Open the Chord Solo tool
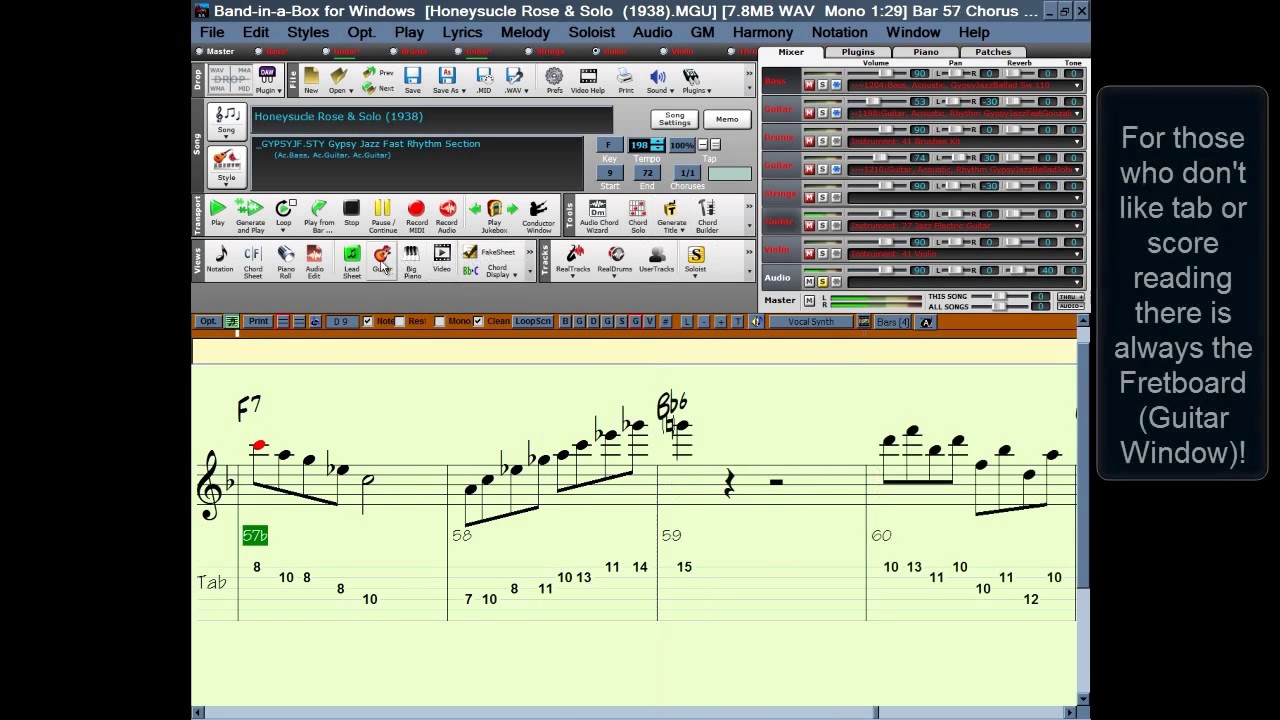Screen dimensions: 1280x720 pos(637,215)
